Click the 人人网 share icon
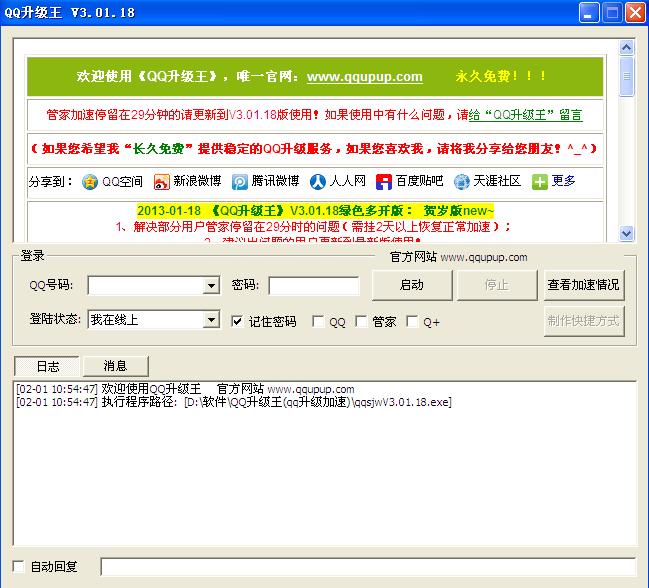 (x=317, y=182)
